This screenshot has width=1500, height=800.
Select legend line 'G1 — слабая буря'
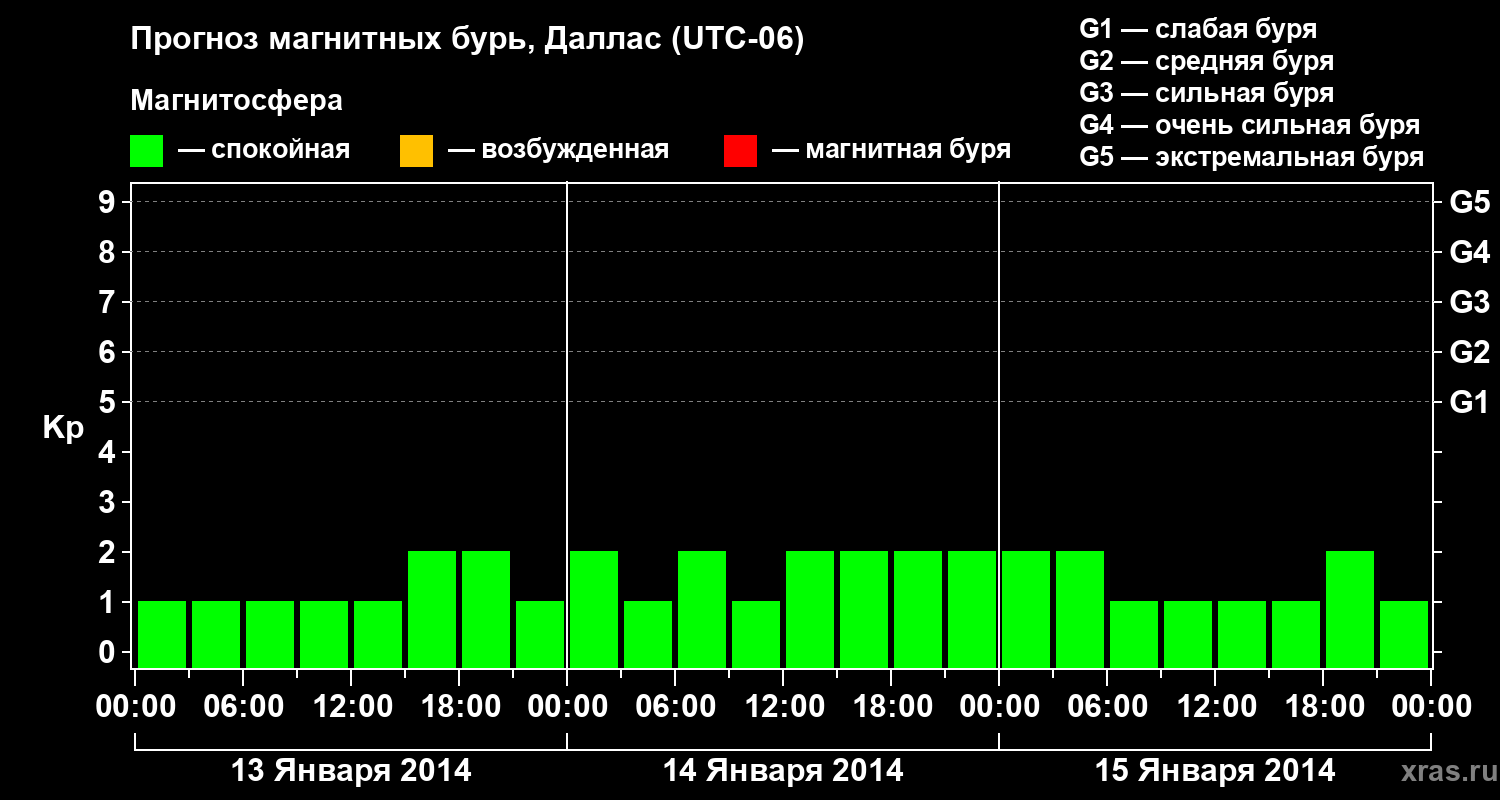(x=1198, y=29)
